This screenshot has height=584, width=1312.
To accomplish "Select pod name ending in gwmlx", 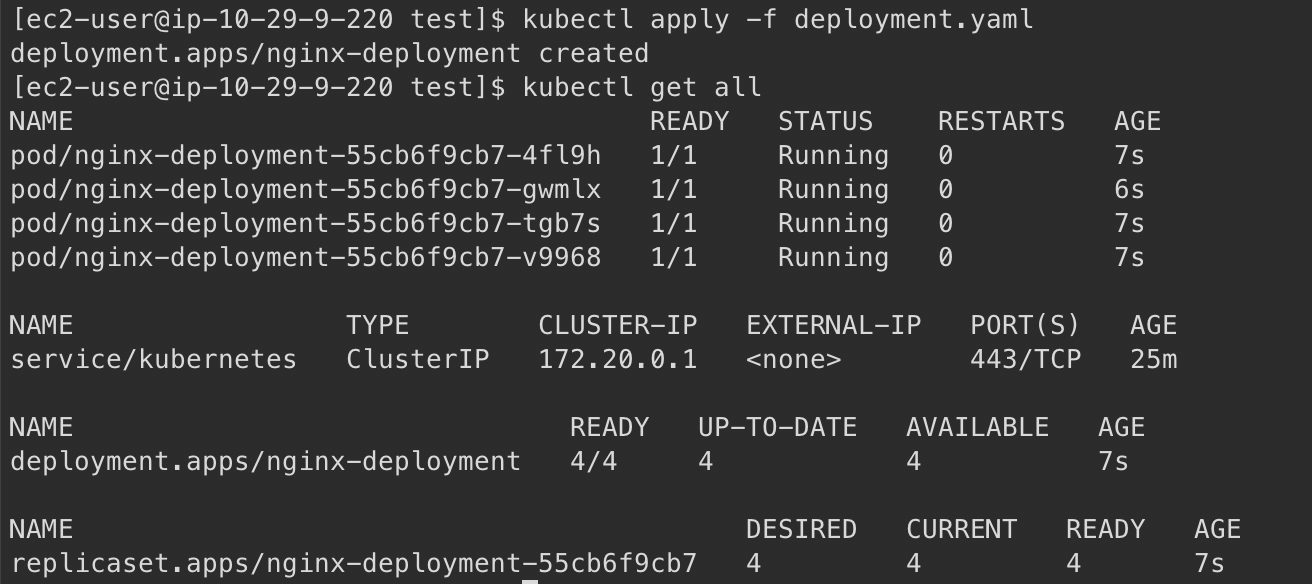I will [x=306, y=189].
